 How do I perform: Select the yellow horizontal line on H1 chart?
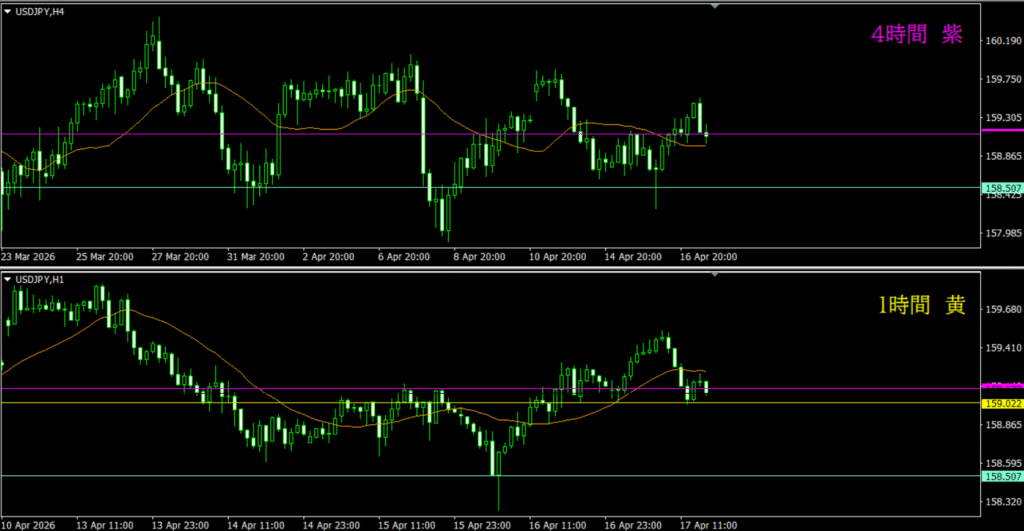(300, 403)
